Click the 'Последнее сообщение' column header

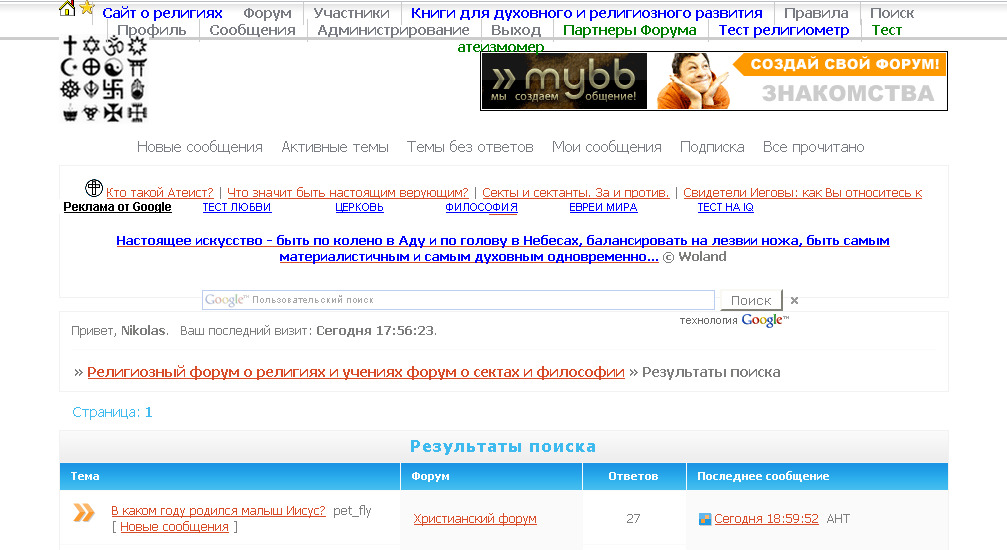[x=763, y=476]
